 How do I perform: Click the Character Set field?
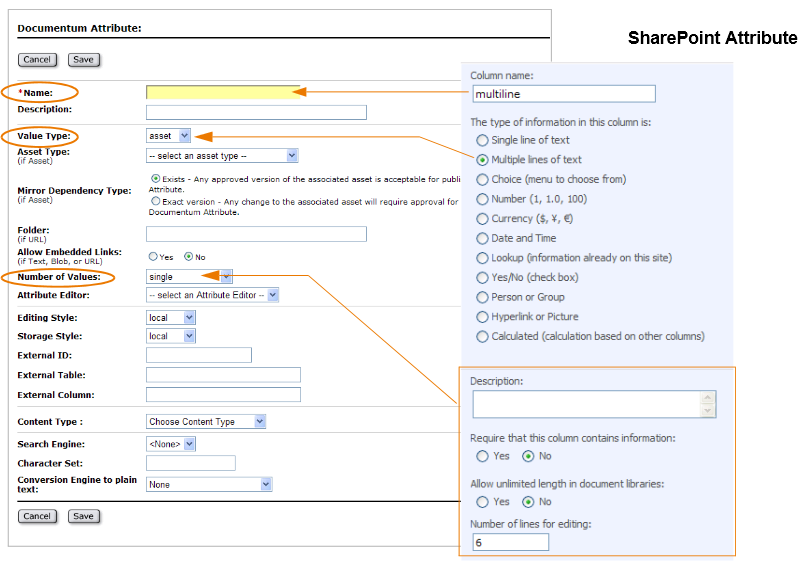coord(191,463)
